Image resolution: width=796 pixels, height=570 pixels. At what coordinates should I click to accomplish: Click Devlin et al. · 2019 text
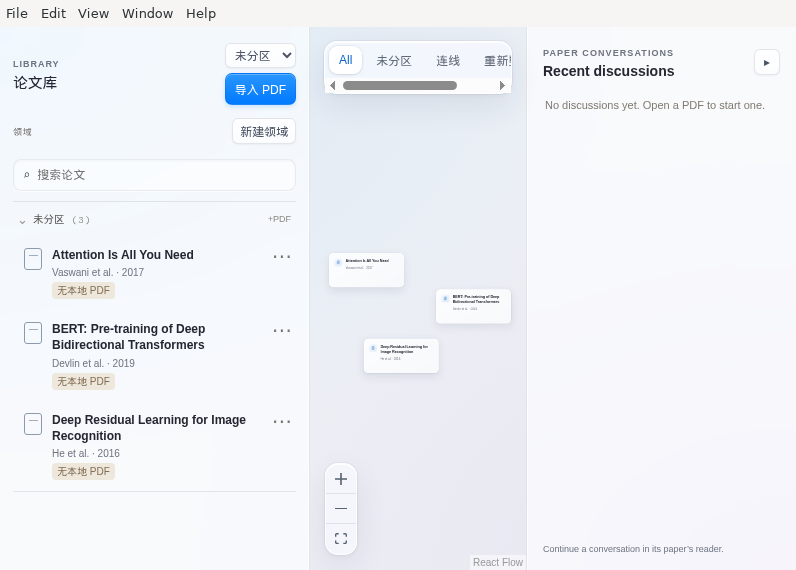tap(93, 363)
